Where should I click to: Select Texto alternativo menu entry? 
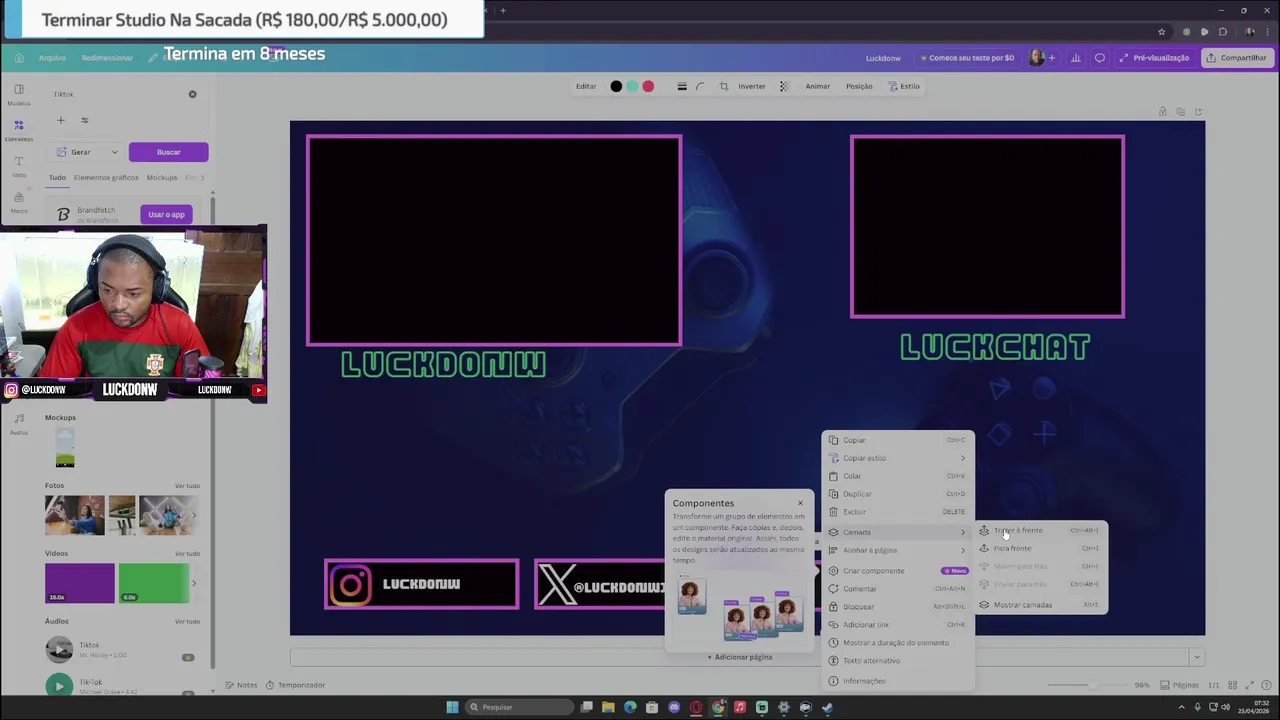[x=898, y=661]
